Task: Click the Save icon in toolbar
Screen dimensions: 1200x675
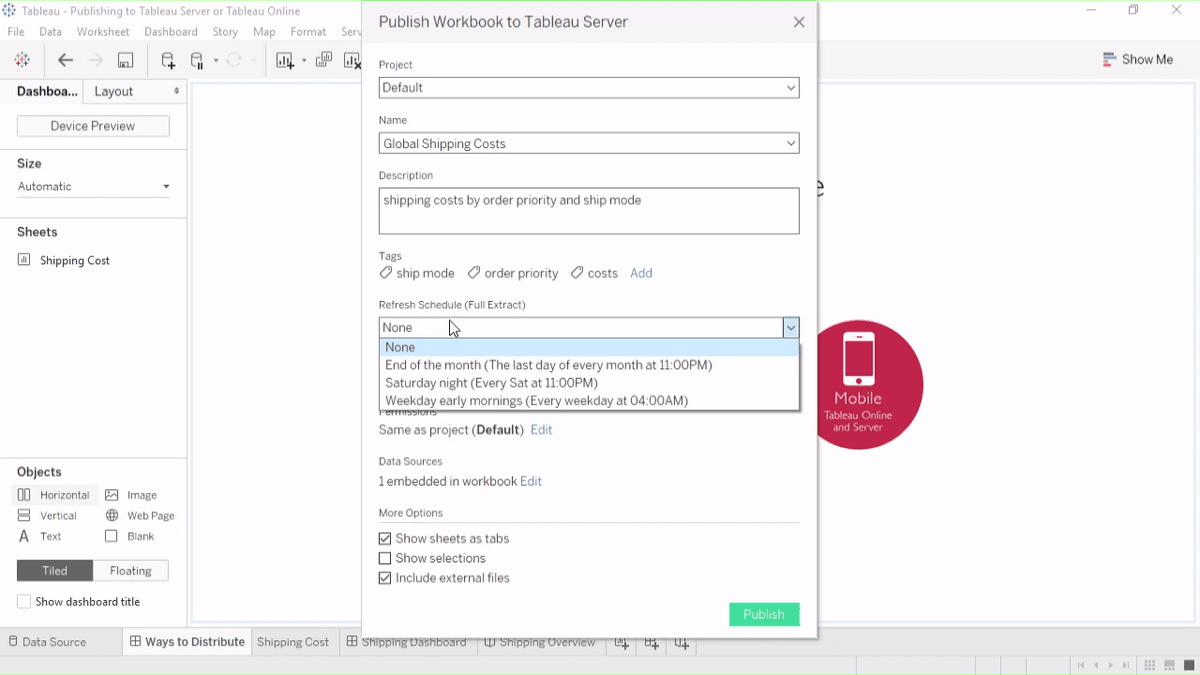Action: (x=125, y=60)
